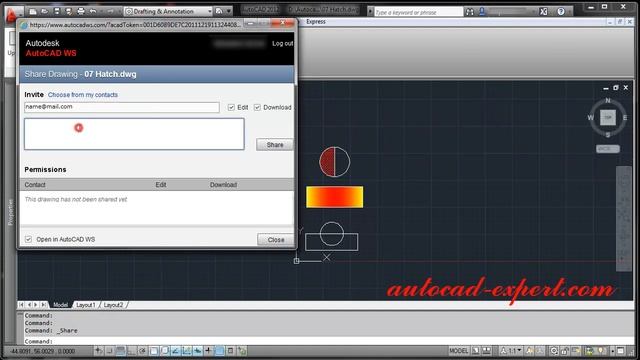Image resolution: width=640 pixels, height=360 pixels.
Task: Toggle Selection Cycling in status bar
Action: 242,351
